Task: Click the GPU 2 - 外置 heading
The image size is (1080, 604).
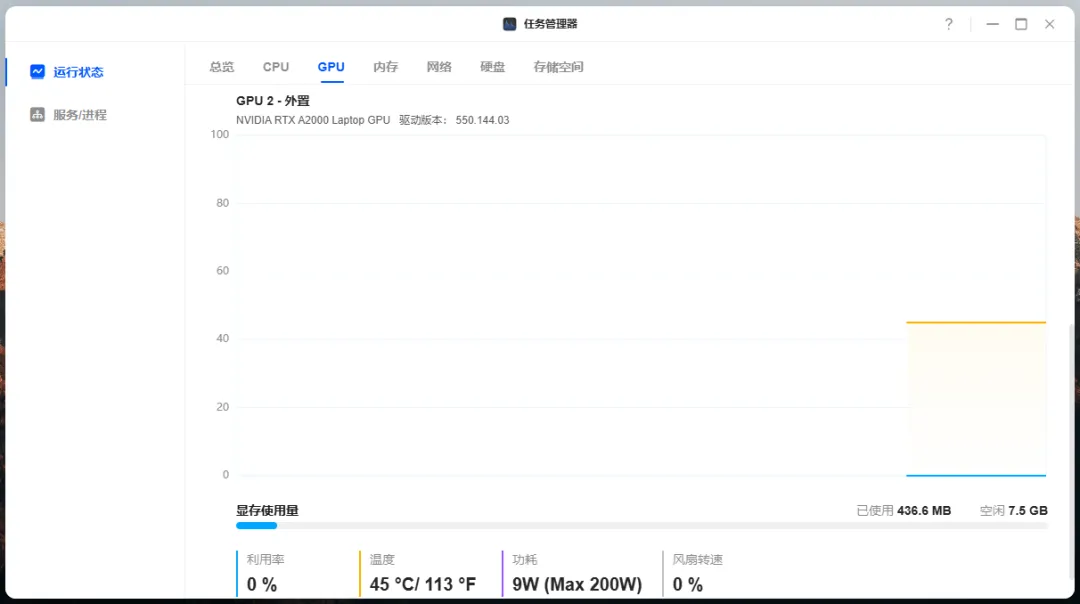Action: tap(273, 101)
